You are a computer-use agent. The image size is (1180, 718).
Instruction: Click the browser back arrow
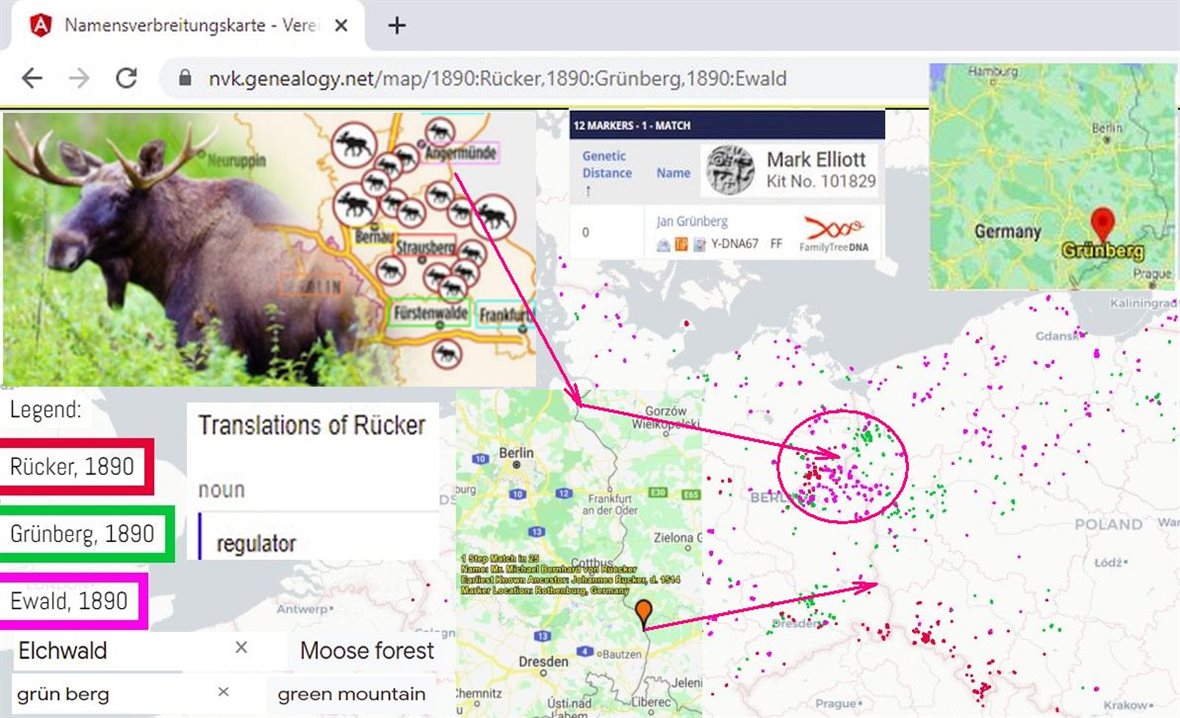[x=32, y=78]
